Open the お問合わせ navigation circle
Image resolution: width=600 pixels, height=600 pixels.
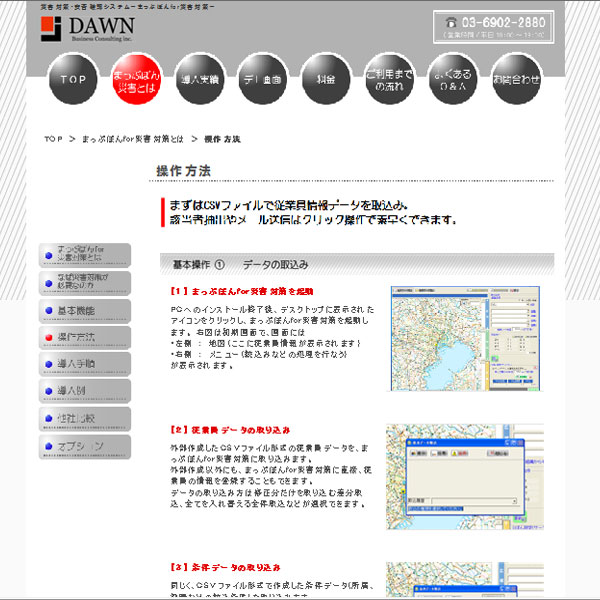(x=516, y=79)
